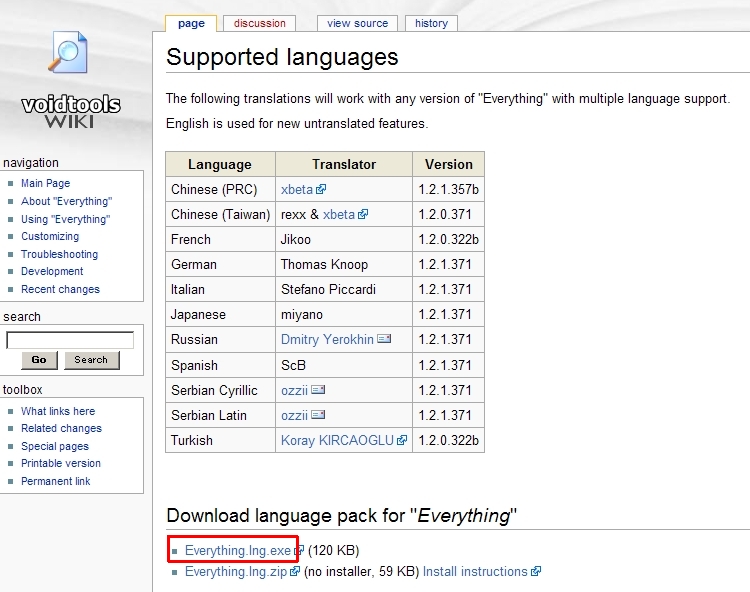Click the Spanish language cell
This screenshot has width=750, height=592.
click(221, 365)
